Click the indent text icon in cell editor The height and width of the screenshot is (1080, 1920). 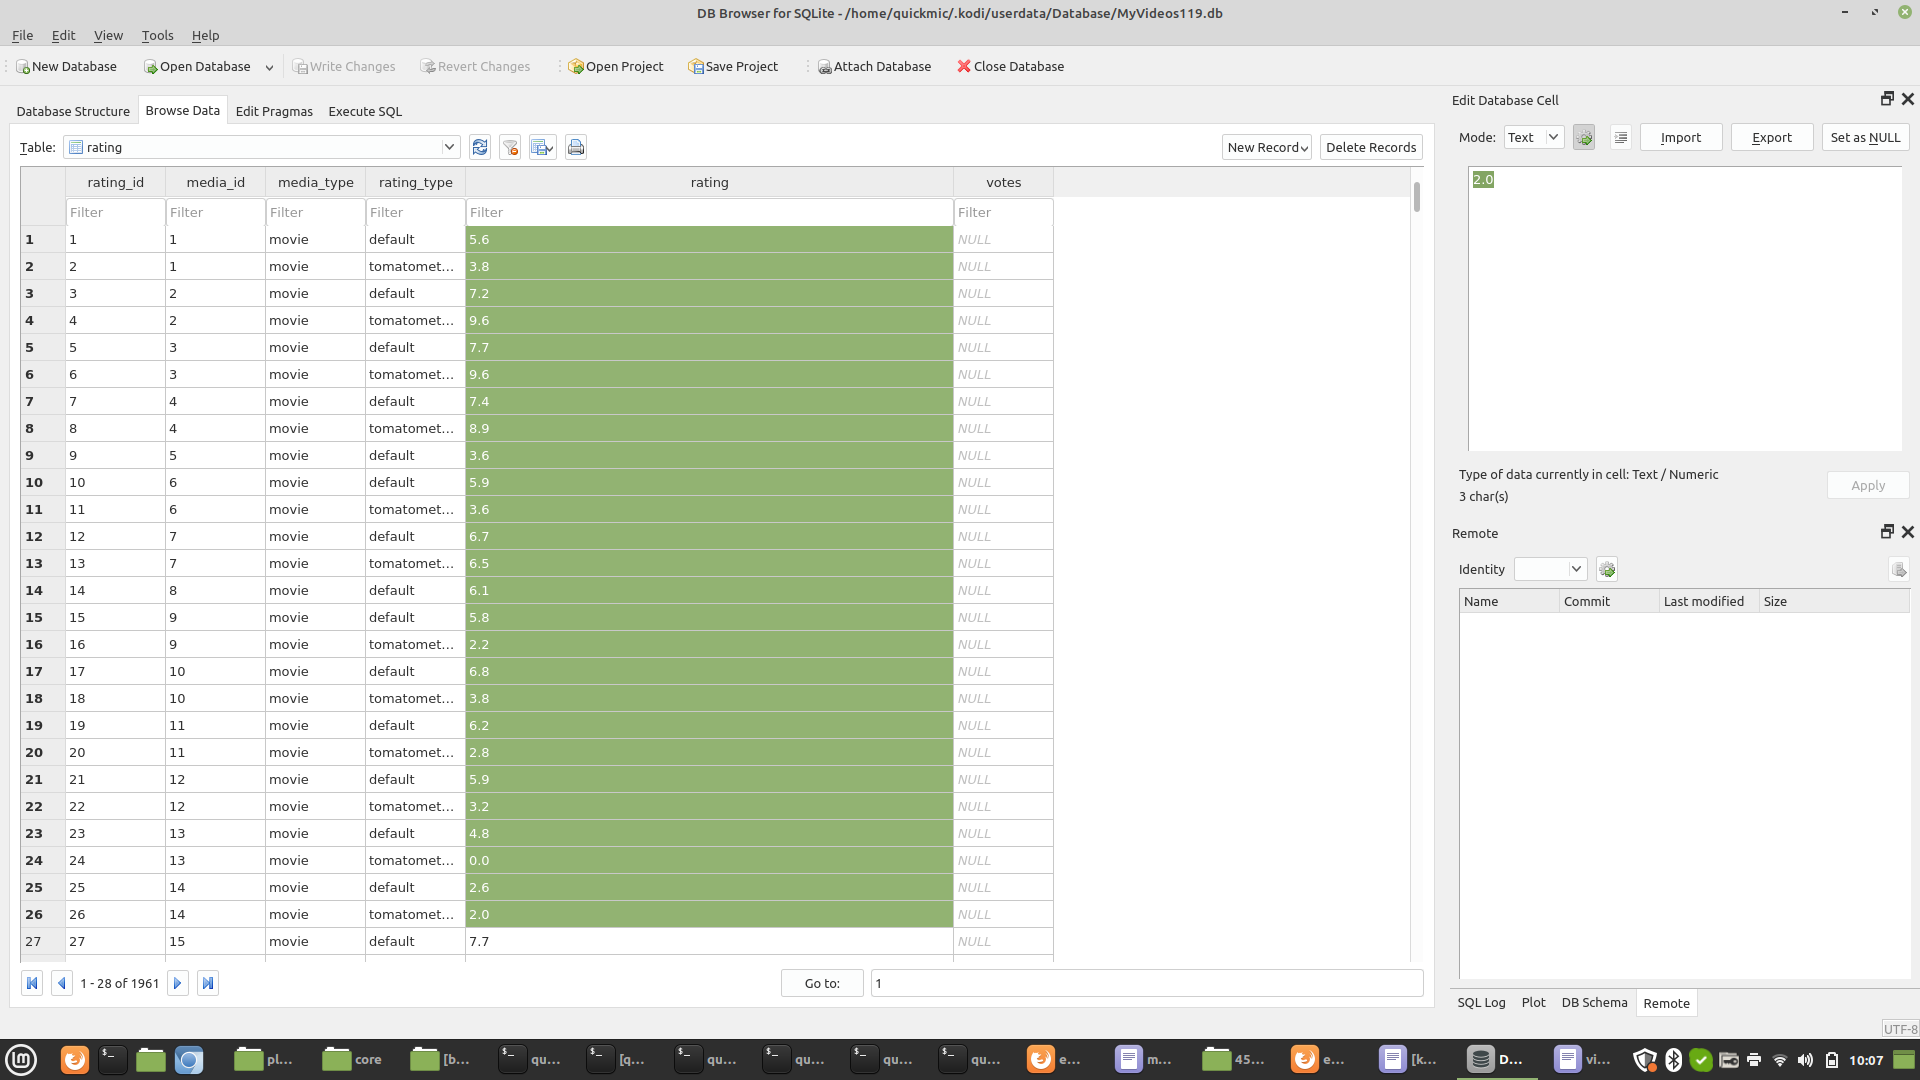1621,138
